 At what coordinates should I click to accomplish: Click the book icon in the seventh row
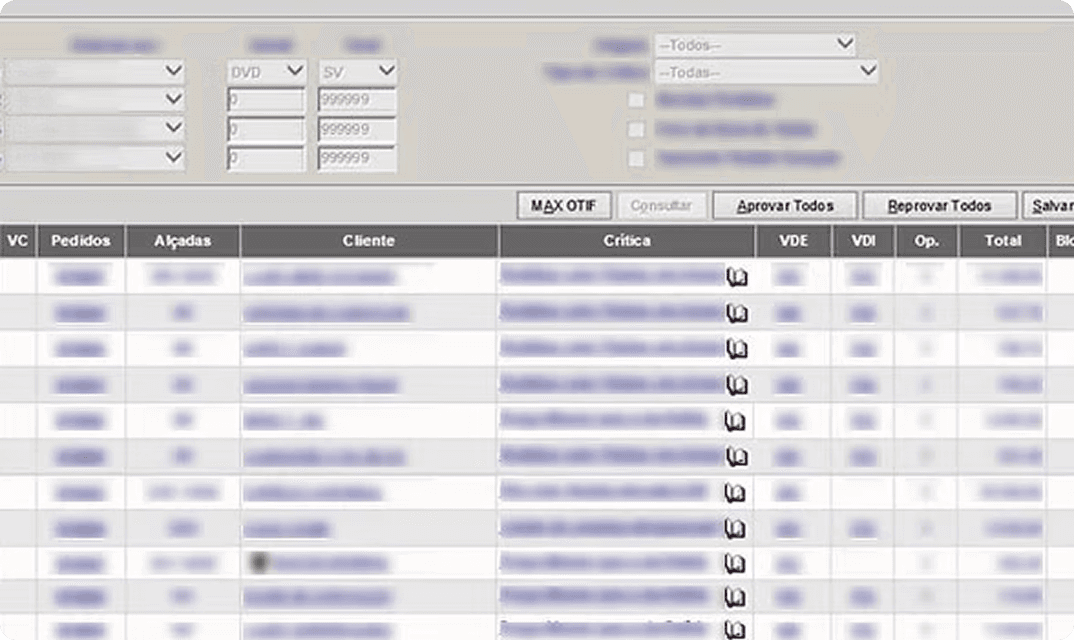click(x=736, y=493)
